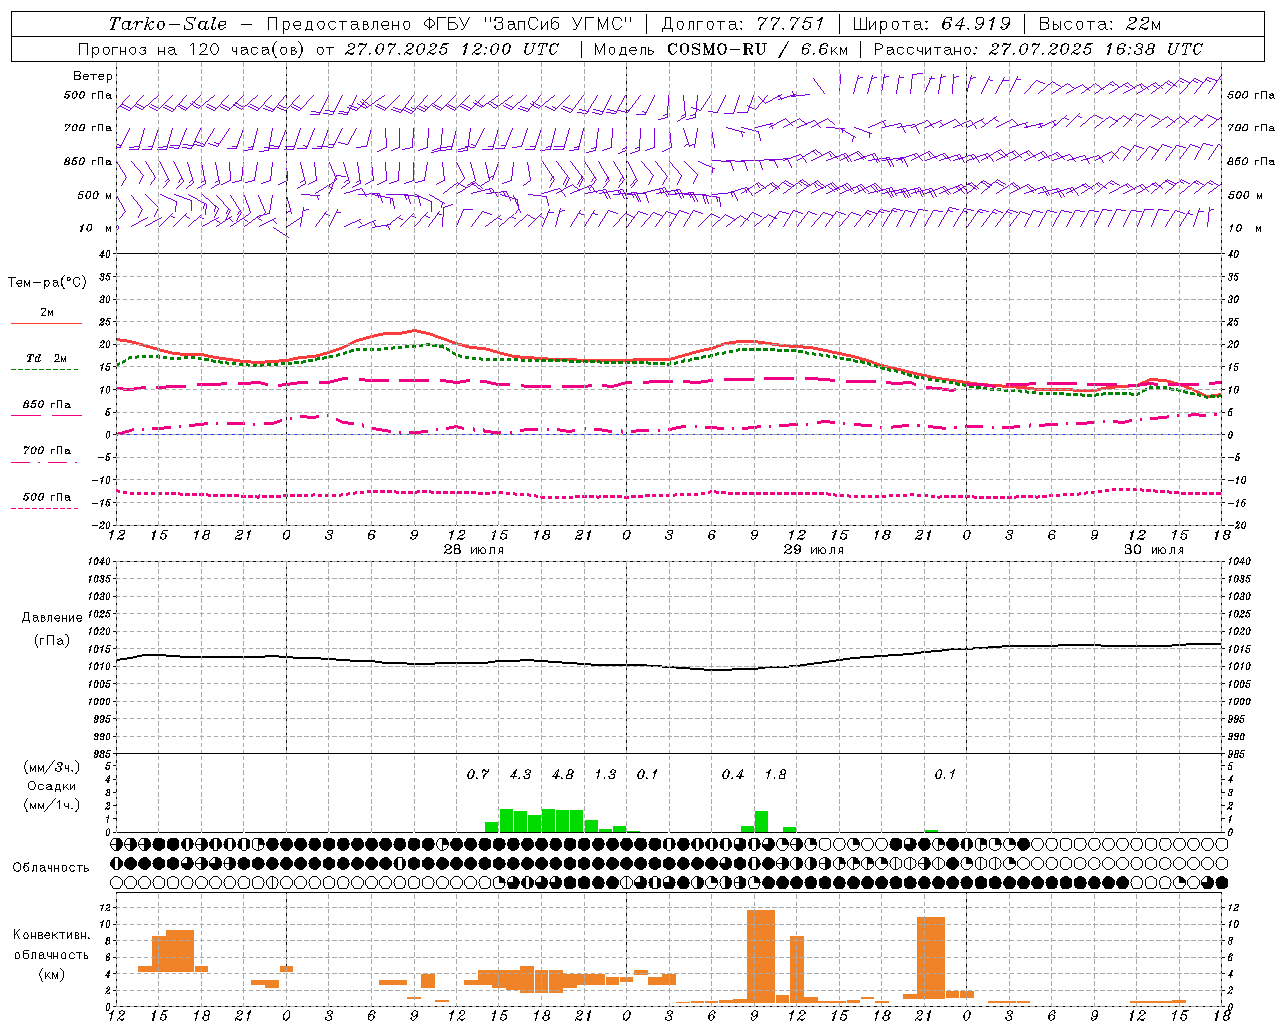This screenshot has height=1024, width=1280.
Task: Click the 'Предоставлено ФГБУ "ЗапСиб УГМС"' provider text
Action: [x=450, y=24]
